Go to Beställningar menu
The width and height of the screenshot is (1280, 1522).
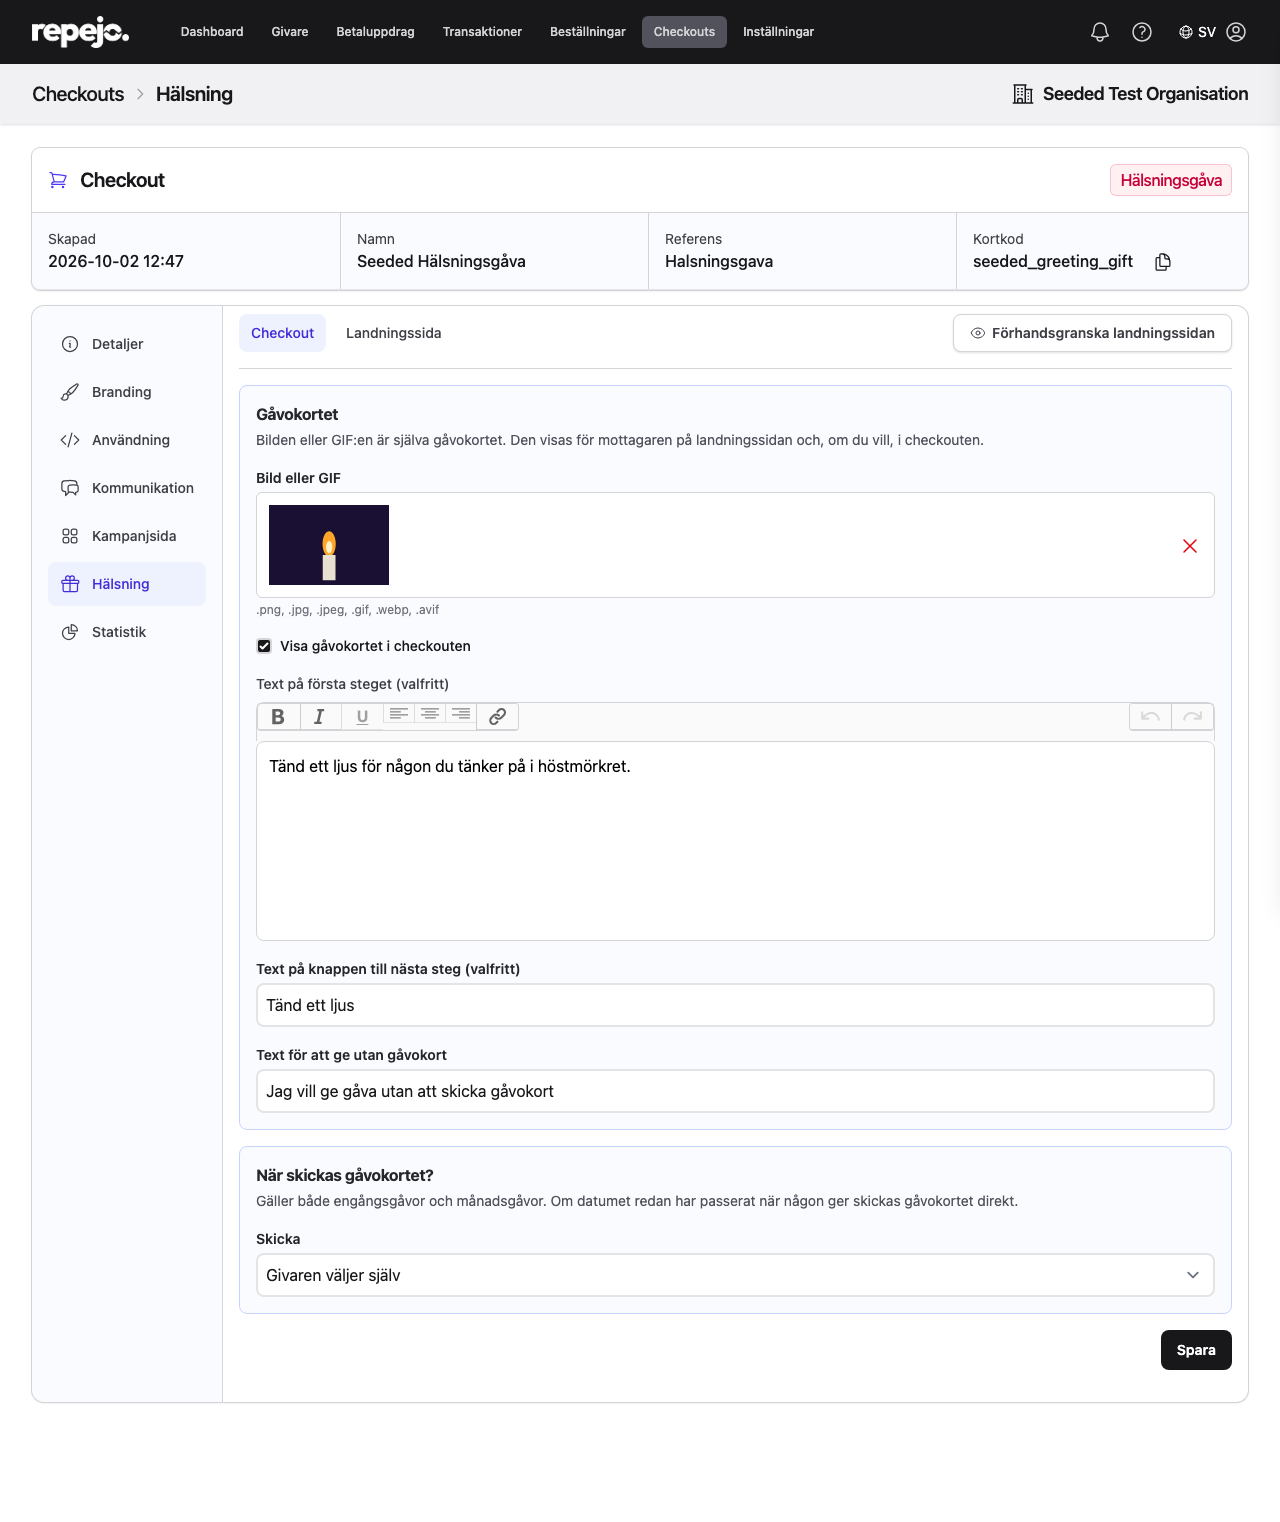pos(588,32)
